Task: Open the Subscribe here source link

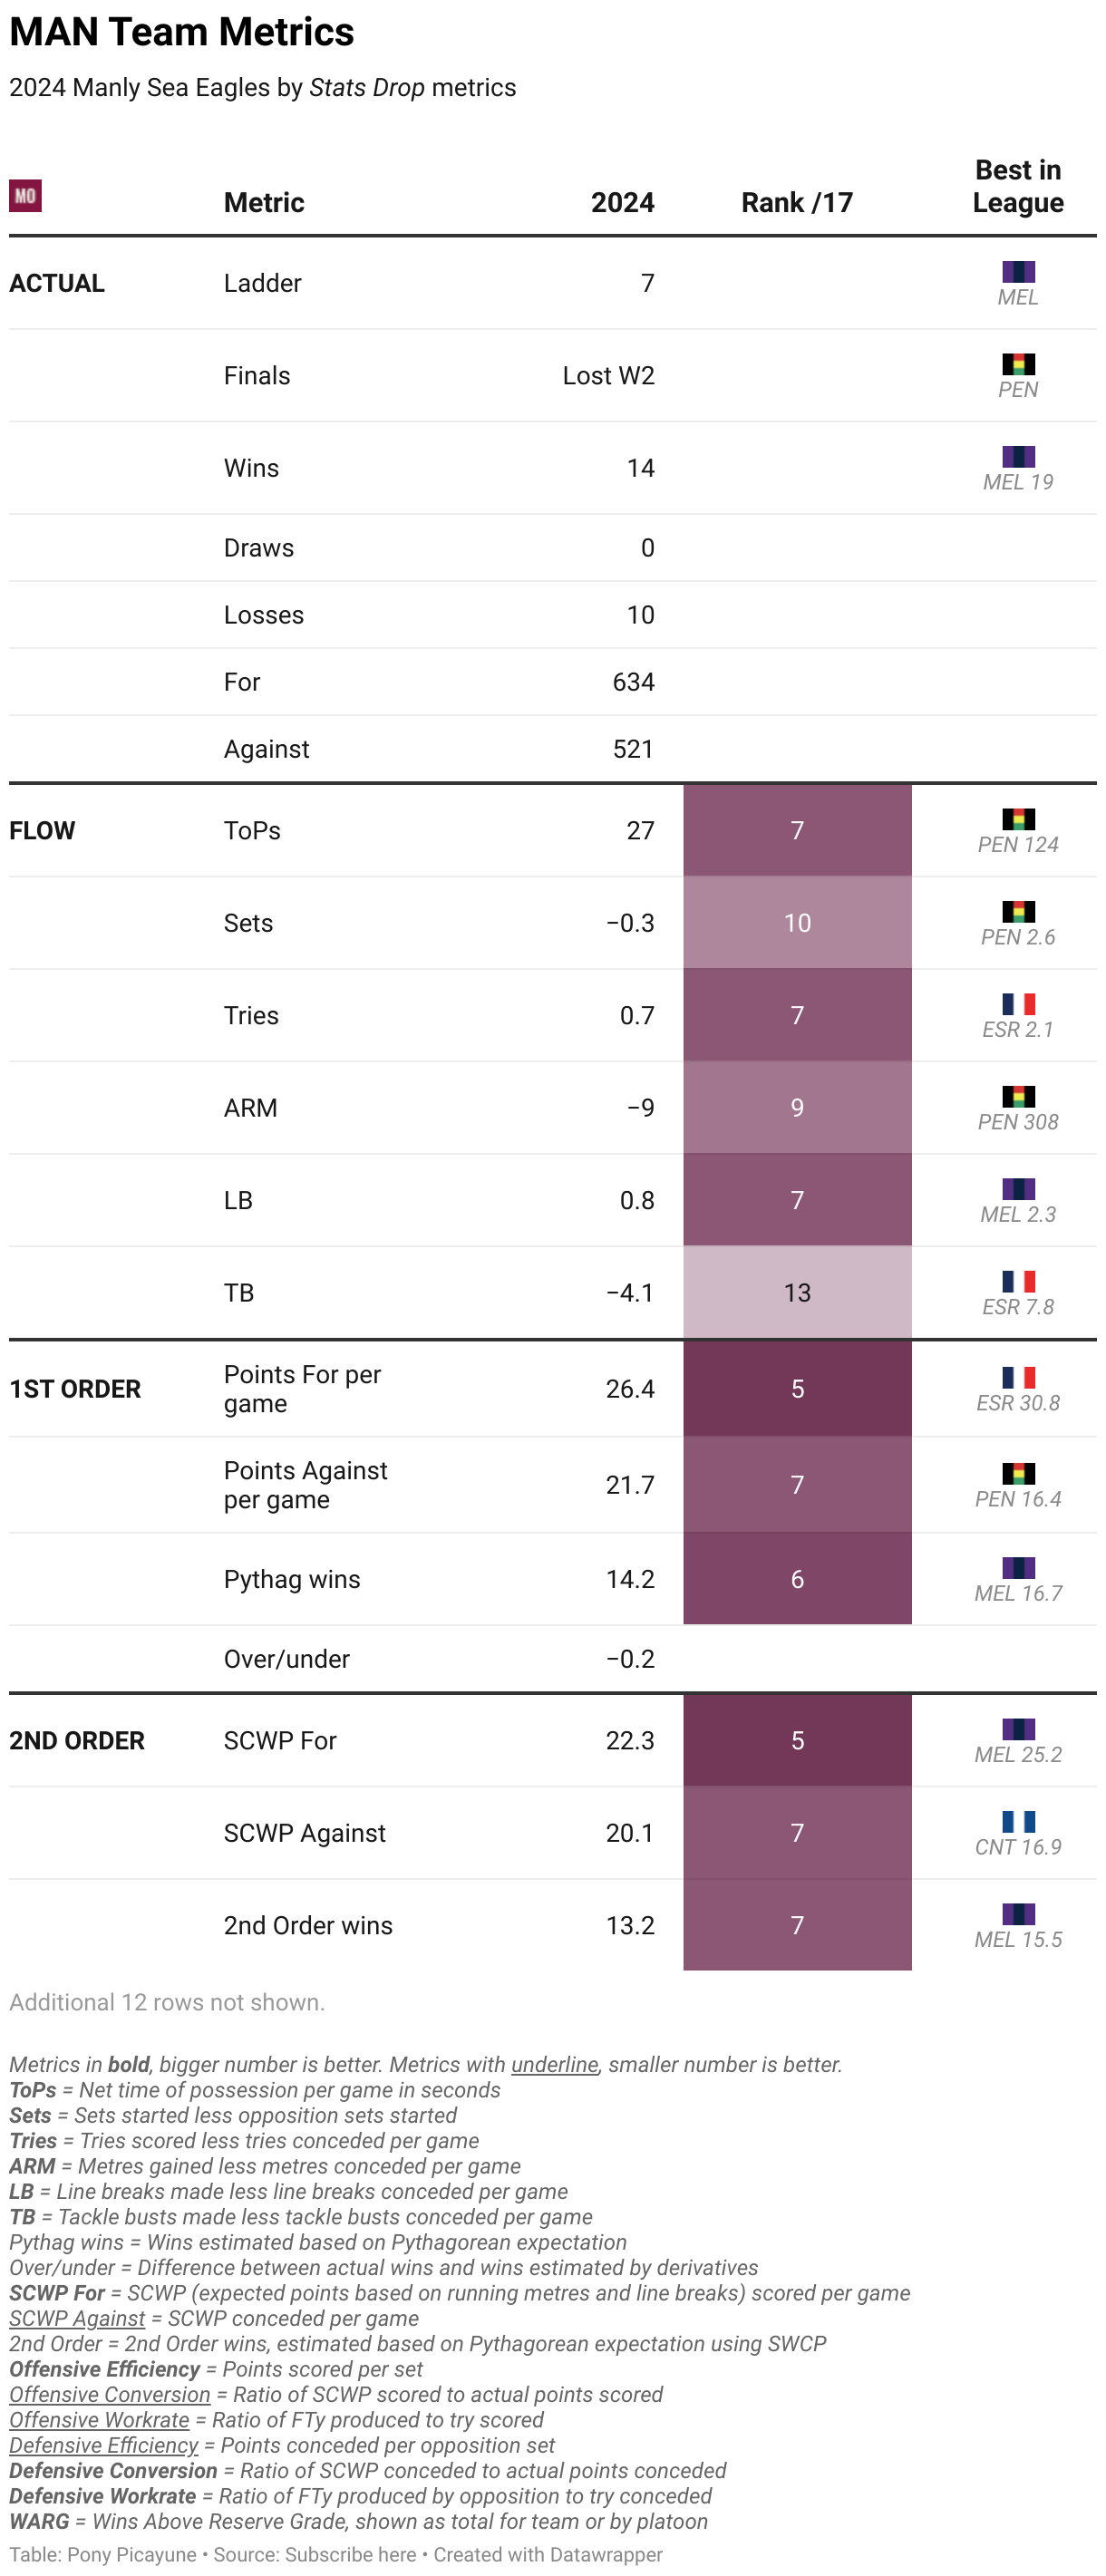Action: pos(350,2554)
